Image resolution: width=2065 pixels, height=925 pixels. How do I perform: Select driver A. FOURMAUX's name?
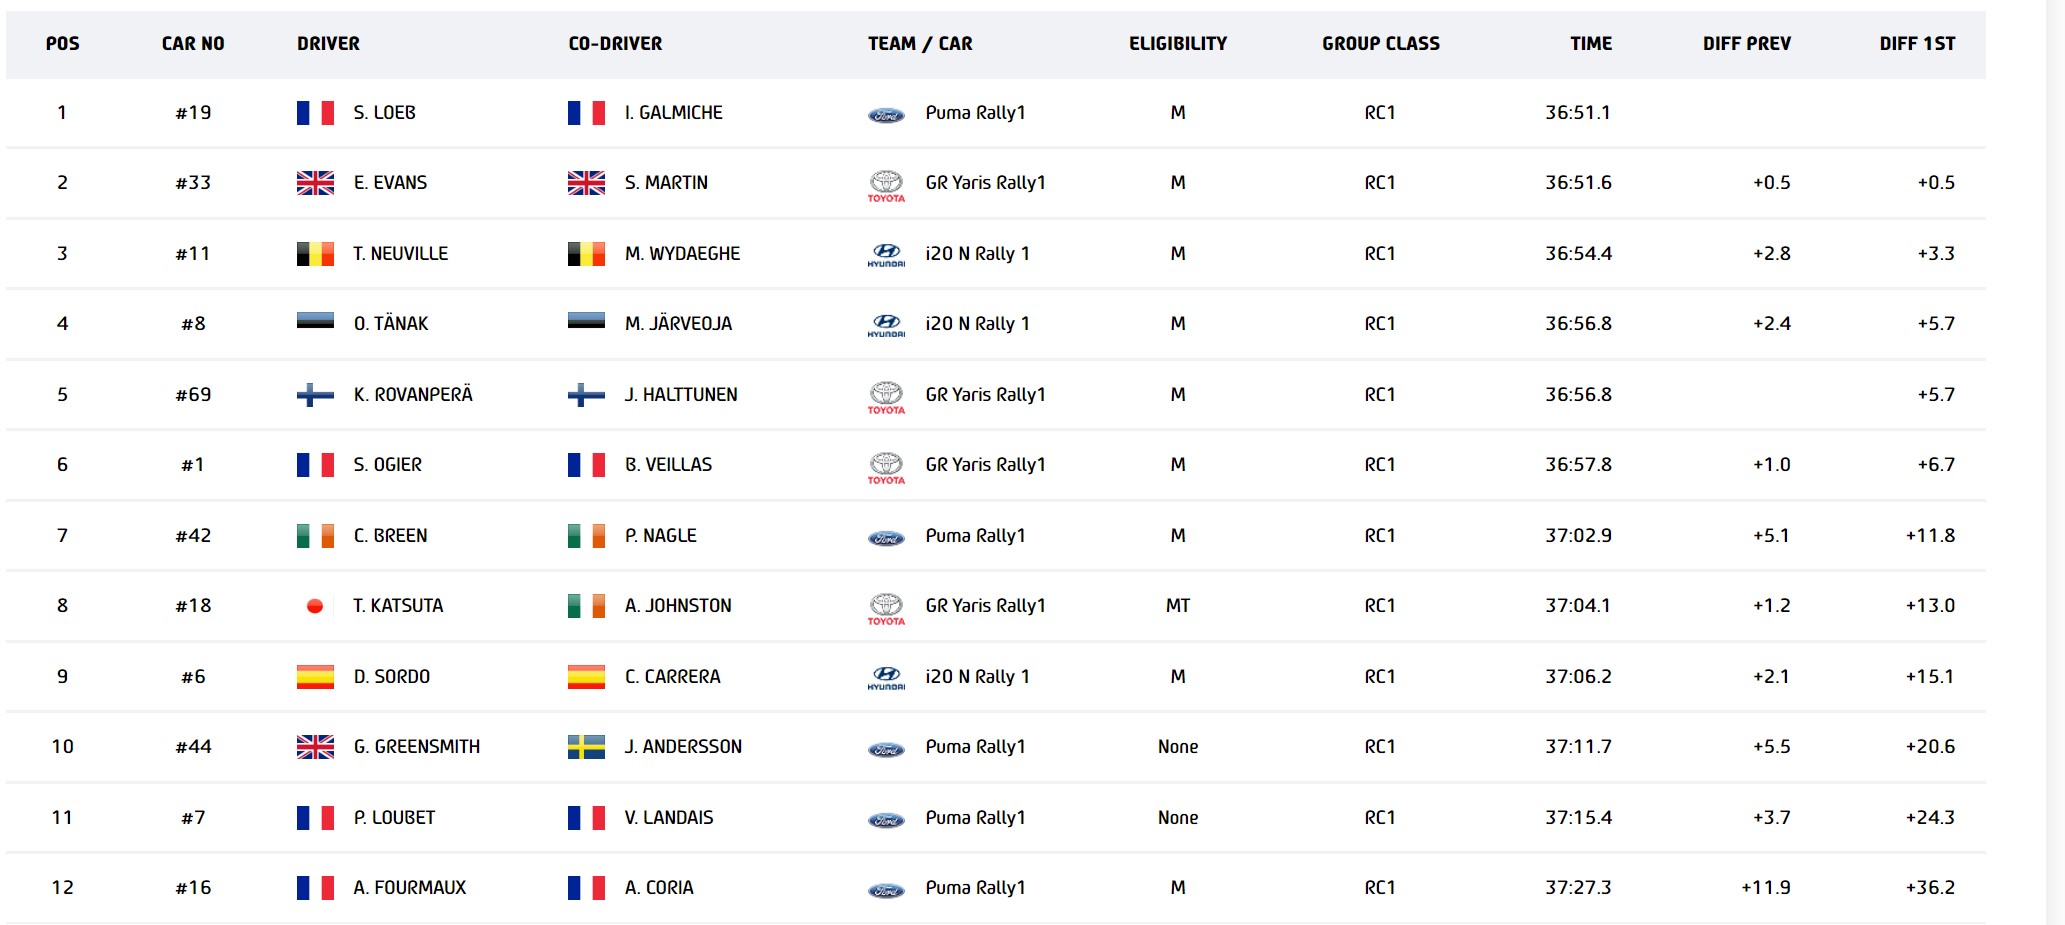(409, 888)
